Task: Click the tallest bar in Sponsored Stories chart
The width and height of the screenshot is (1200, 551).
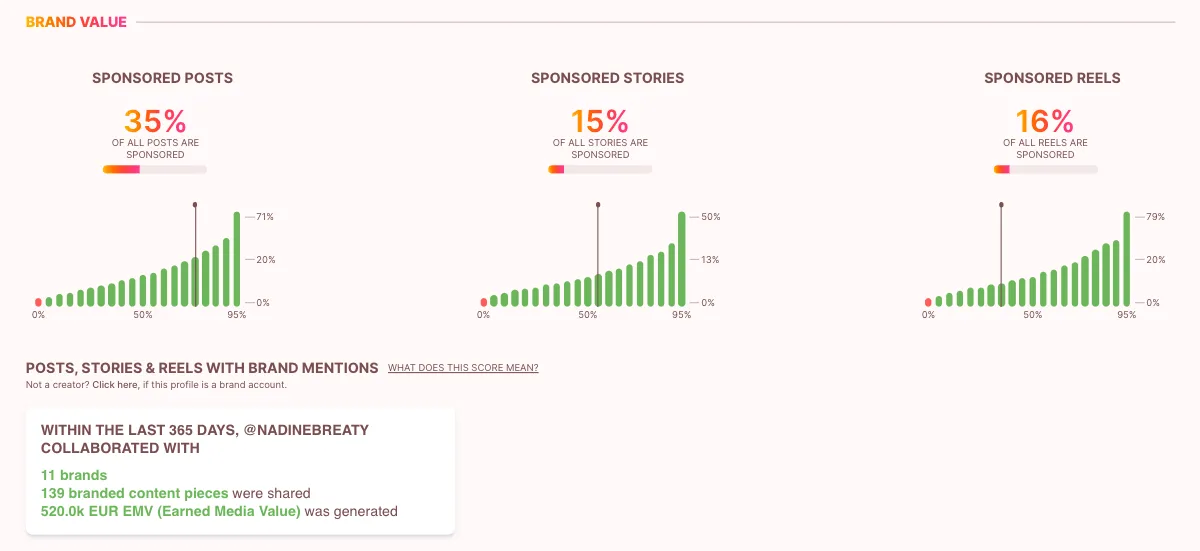Action: pos(682,259)
